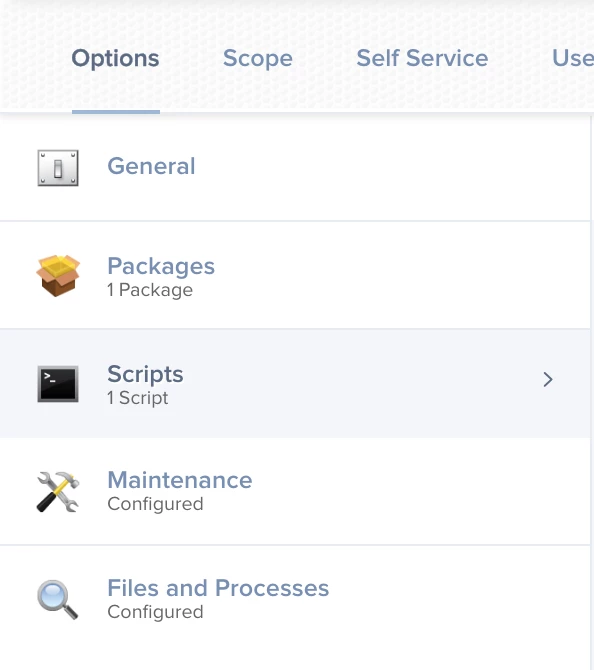Viewport: 594px width, 670px height.
Task: Expand Scripts using the right chevron arrow
Action: coord(547,379)
